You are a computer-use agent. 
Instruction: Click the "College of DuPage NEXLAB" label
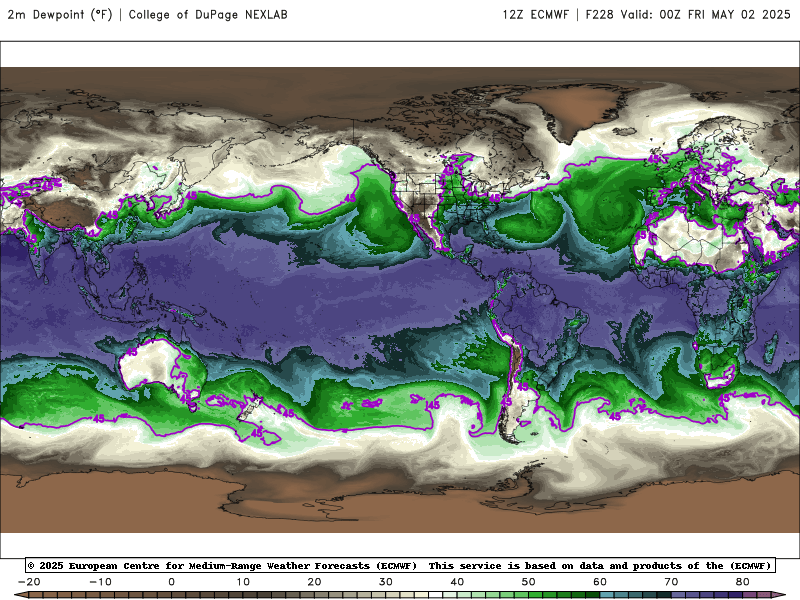[x=208, y=14]
